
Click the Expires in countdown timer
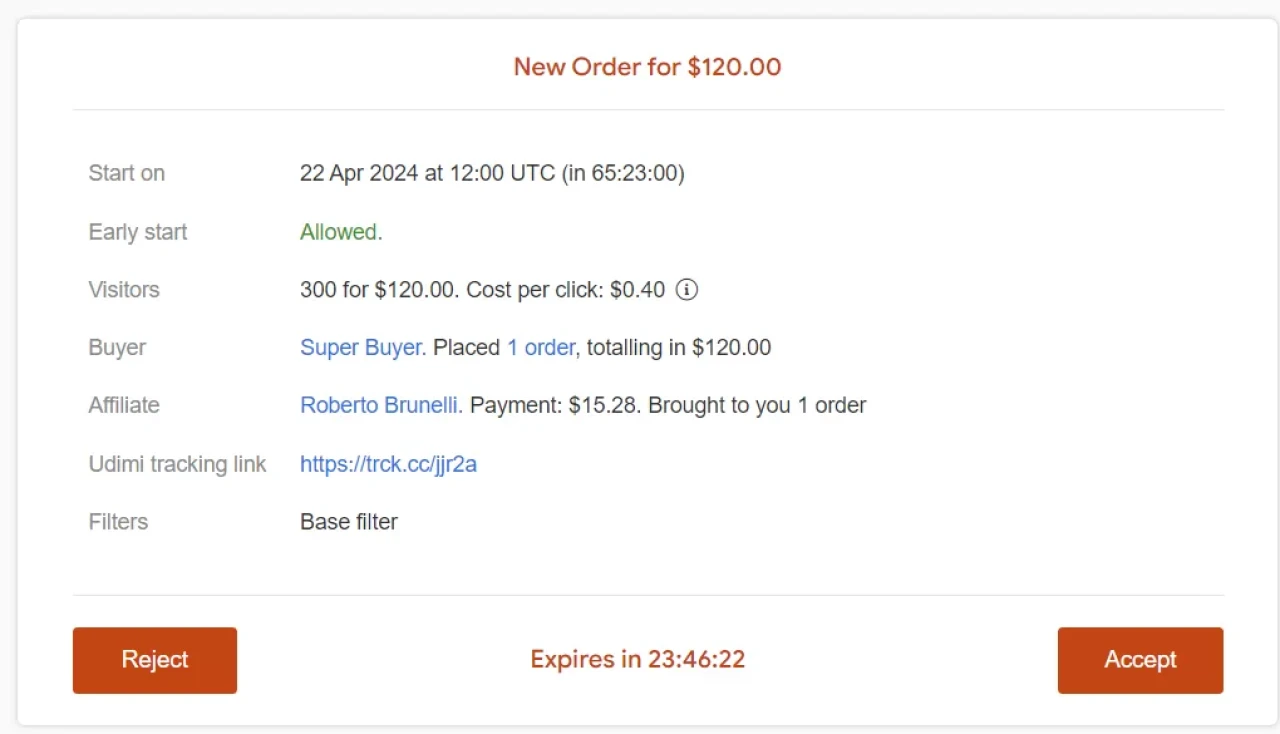coord(637,660)
